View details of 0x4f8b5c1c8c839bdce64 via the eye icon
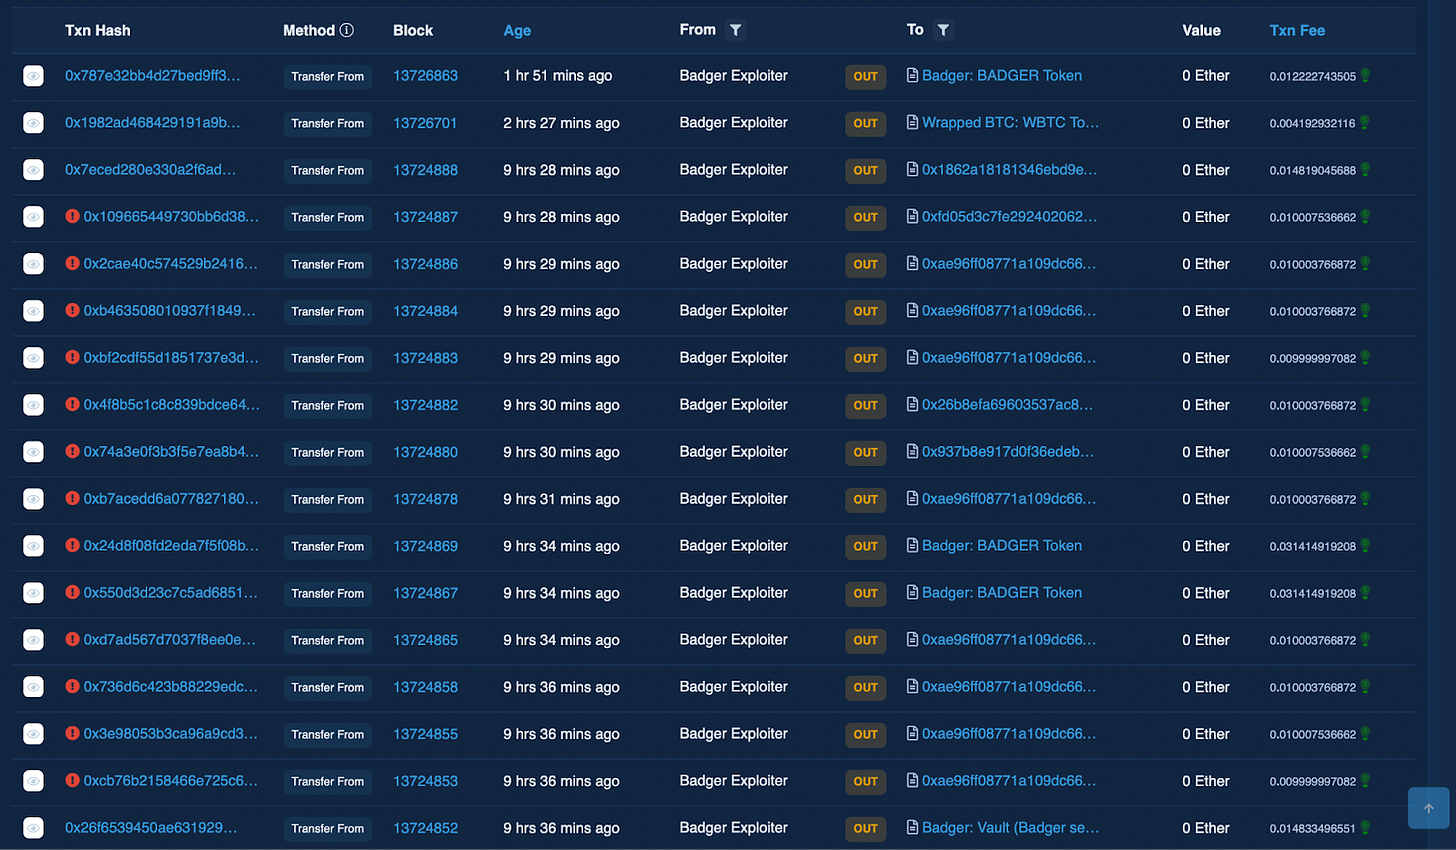 tap(33, 405)
